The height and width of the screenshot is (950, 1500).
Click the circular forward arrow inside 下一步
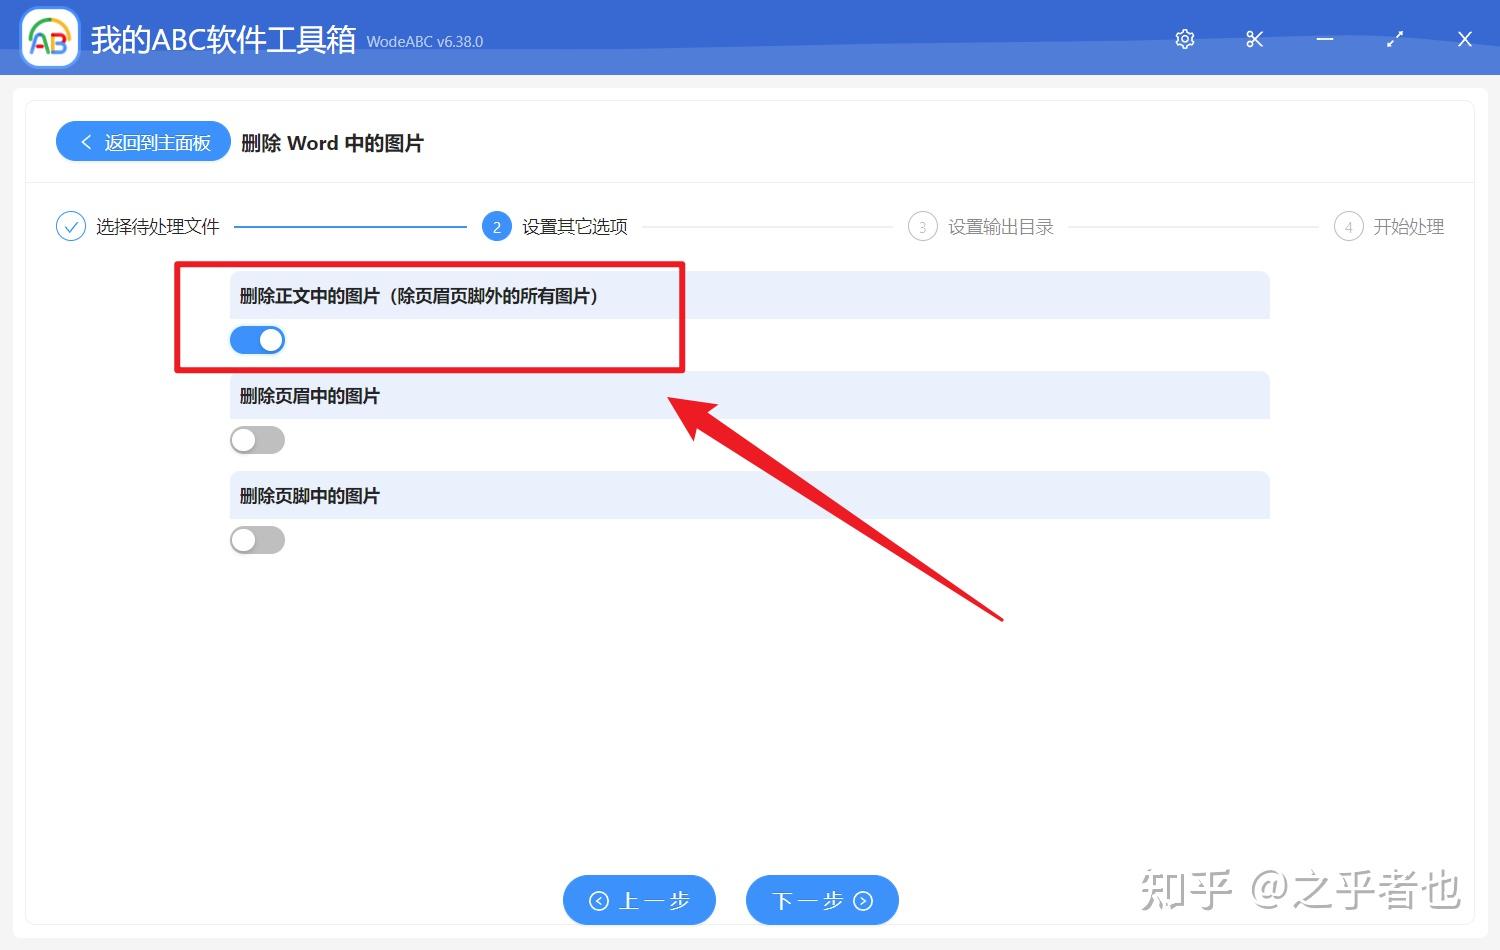click(864, 900)
